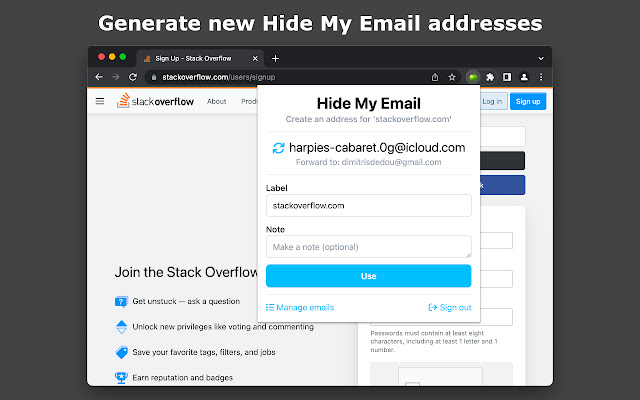Screen dimensions: 640x400
Task: Click 'Get unstuck — ask a question' text
Action: (x=186, y=301)
